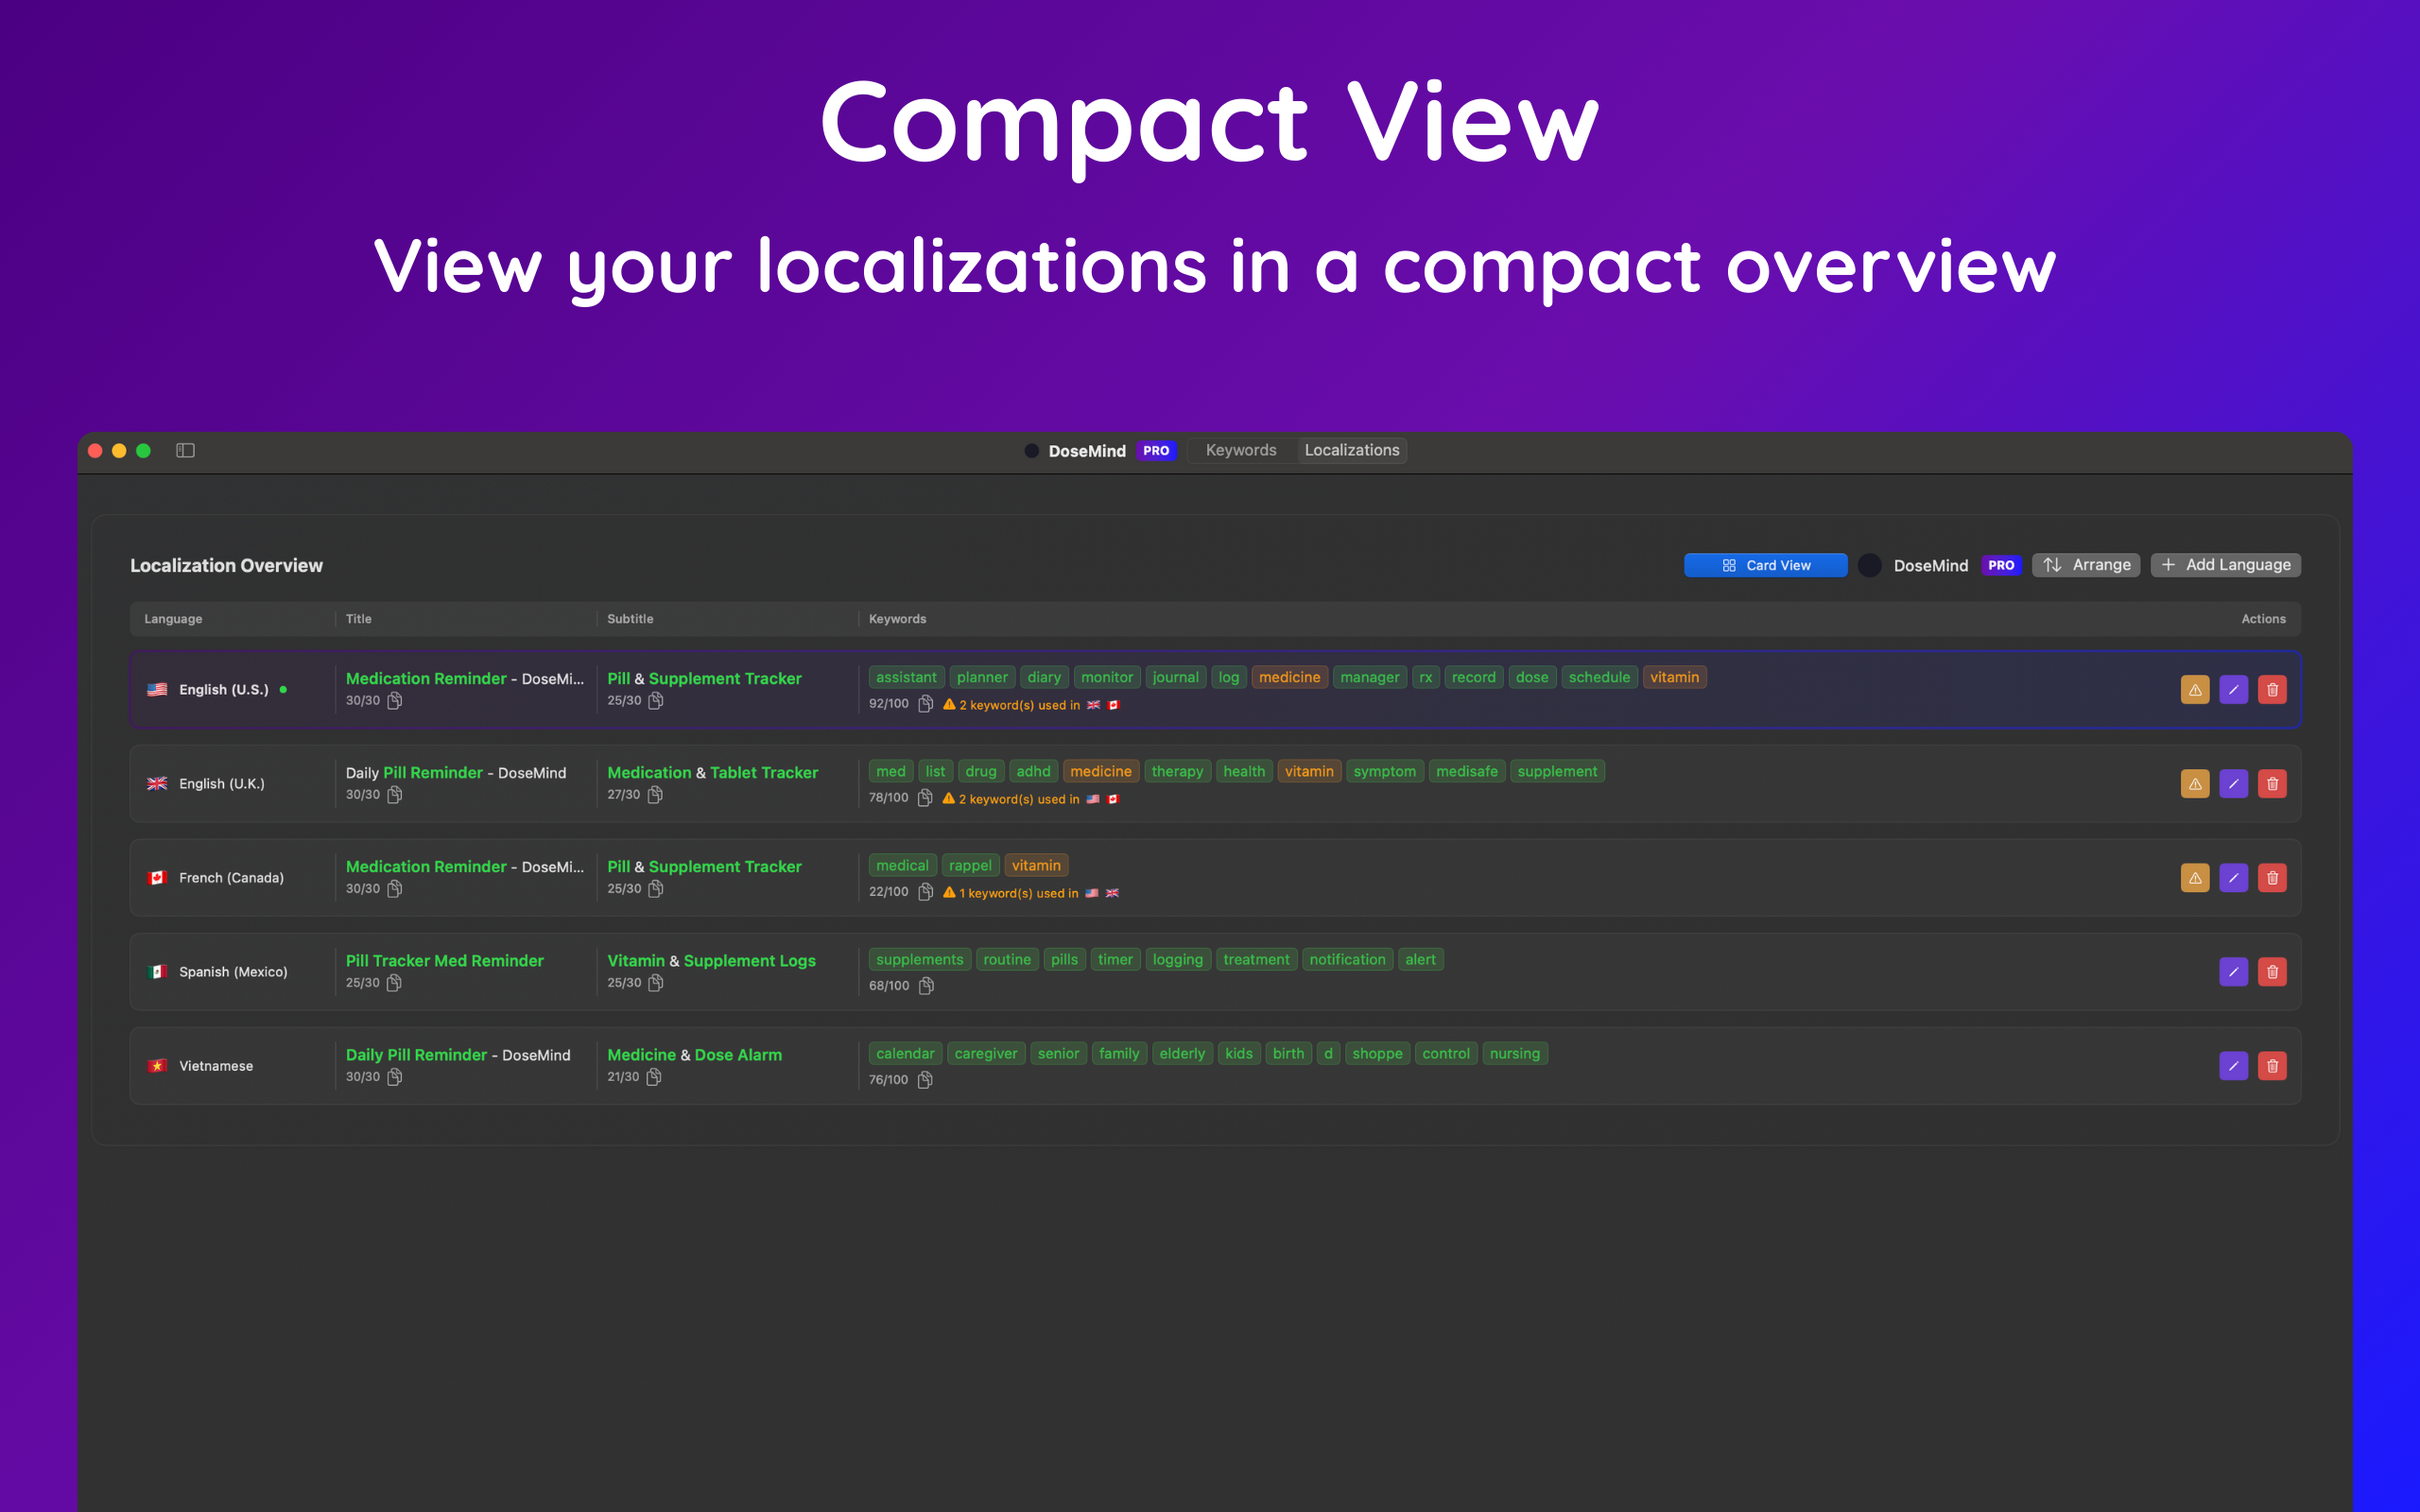Show the warning for English (U.K.) row
This screenshot has width=2420, height=1512.
[2195, 784]
